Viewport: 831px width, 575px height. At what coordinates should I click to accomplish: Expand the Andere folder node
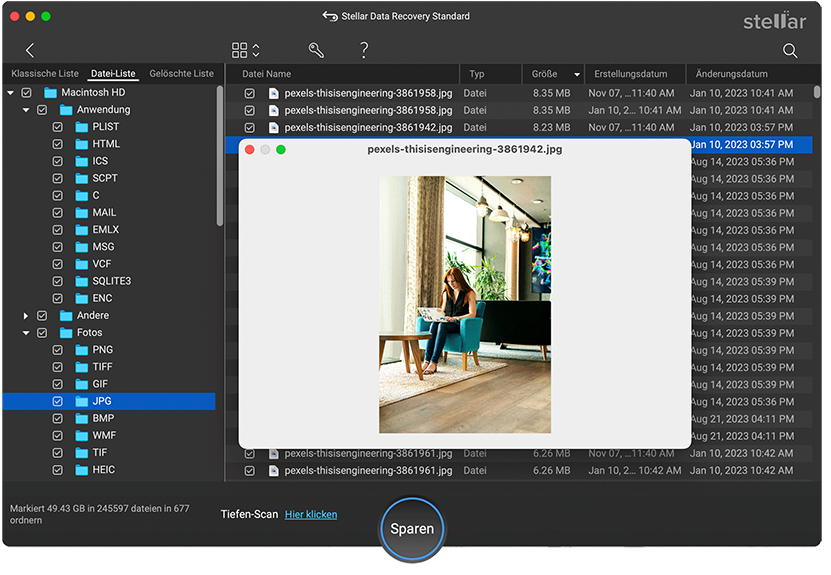pos(26,316)
